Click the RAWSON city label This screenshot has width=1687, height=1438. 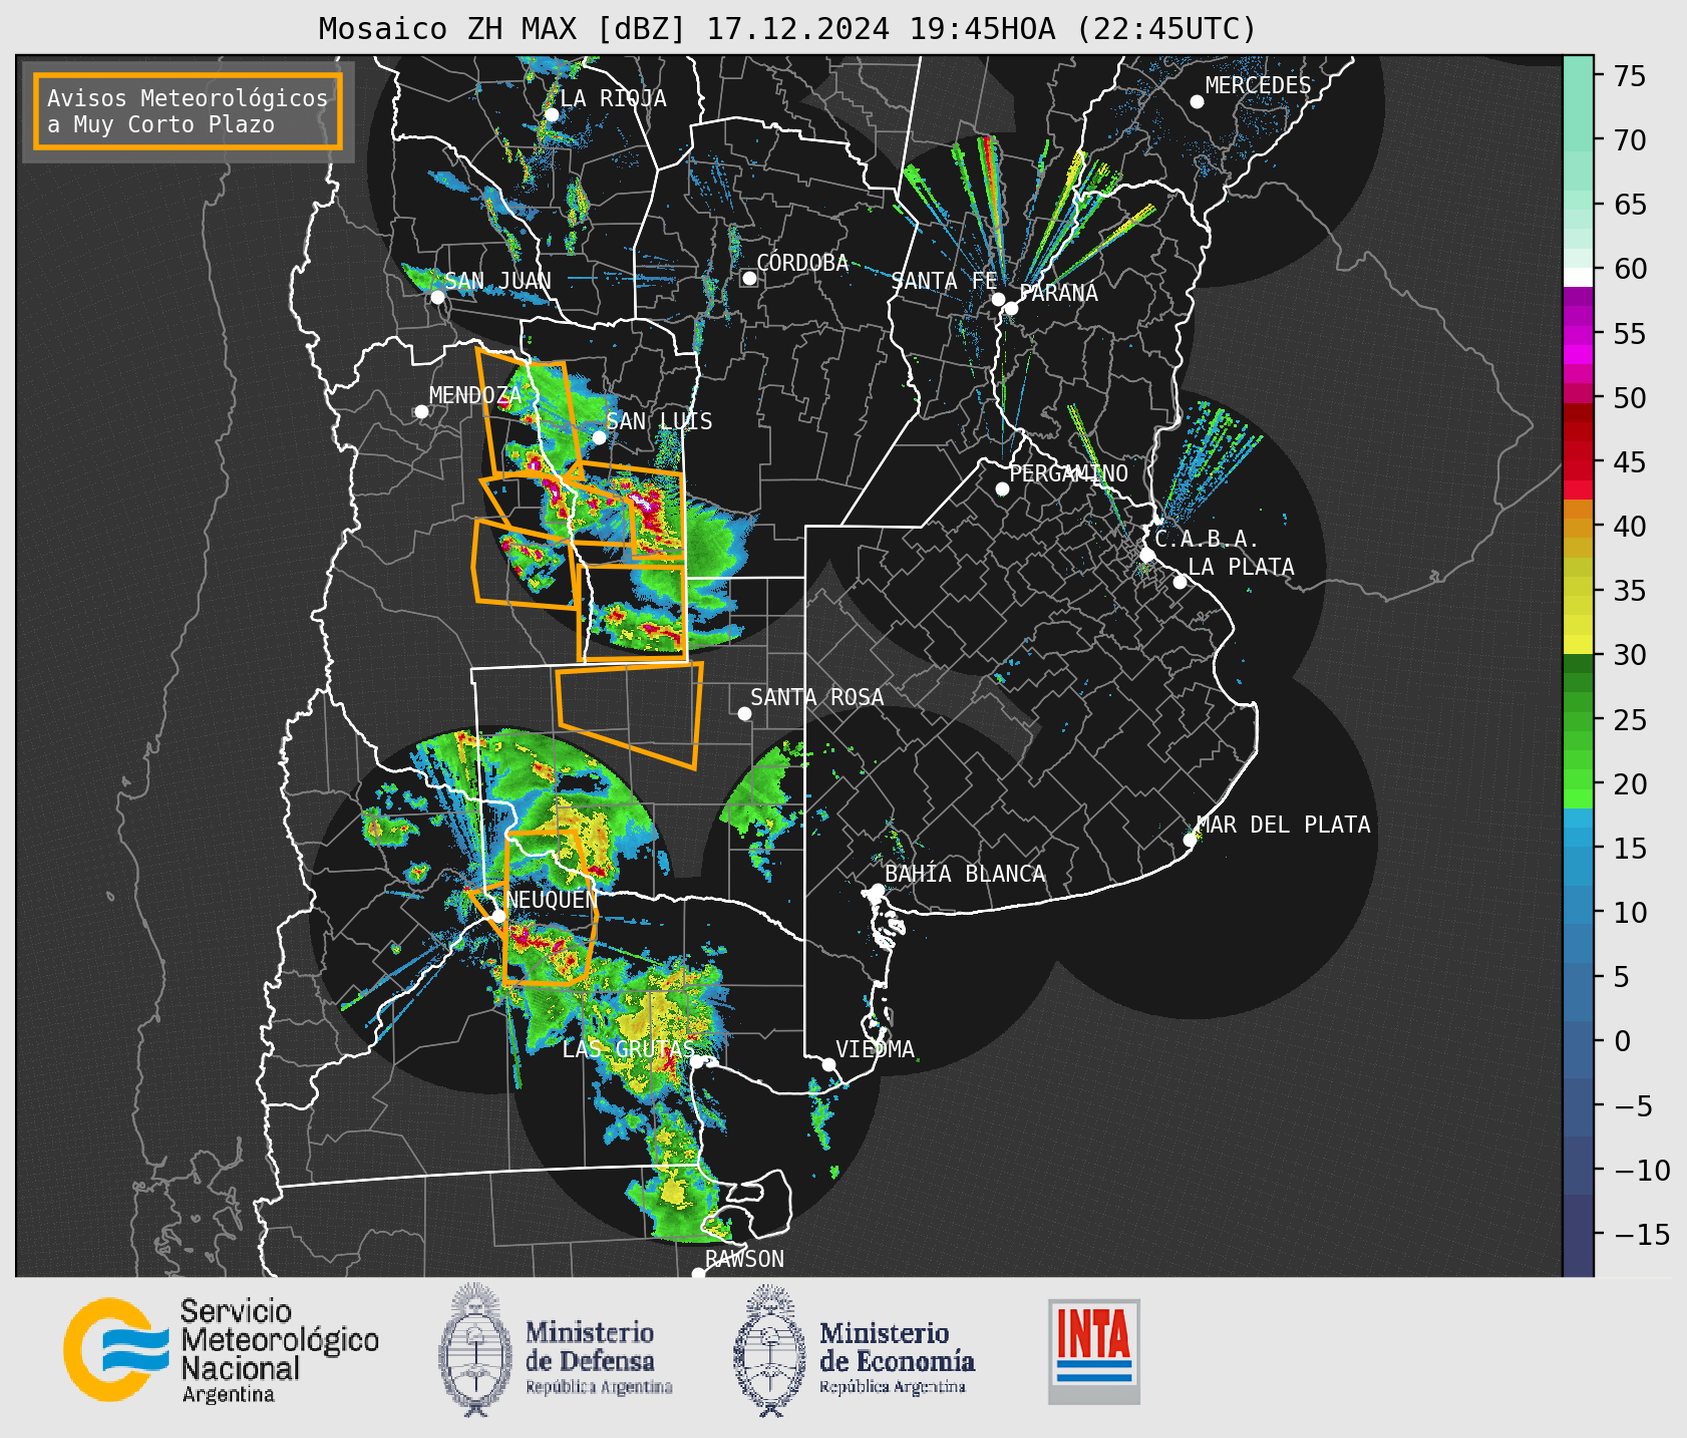(x=744, y=1259)
